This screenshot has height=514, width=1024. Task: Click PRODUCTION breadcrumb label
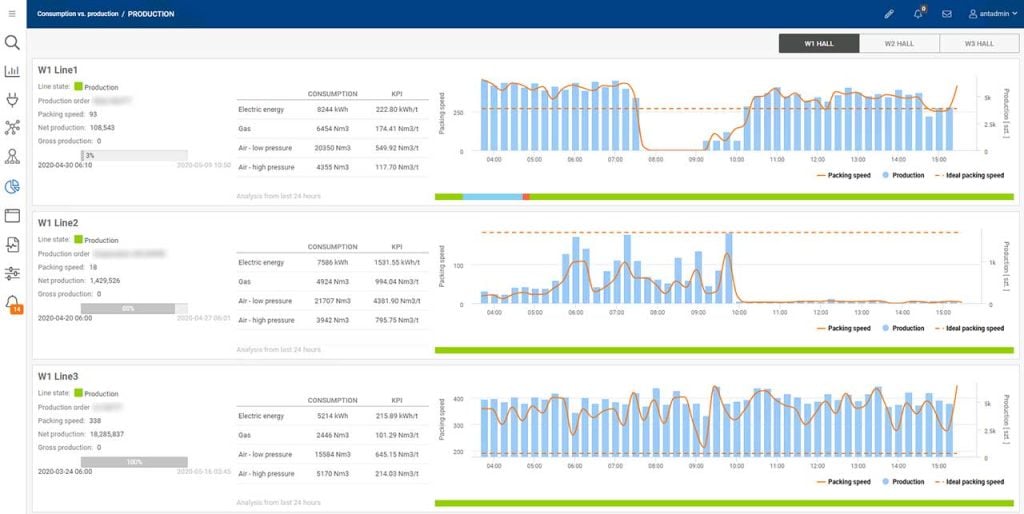pyautogui.click(x=151, y=14)
